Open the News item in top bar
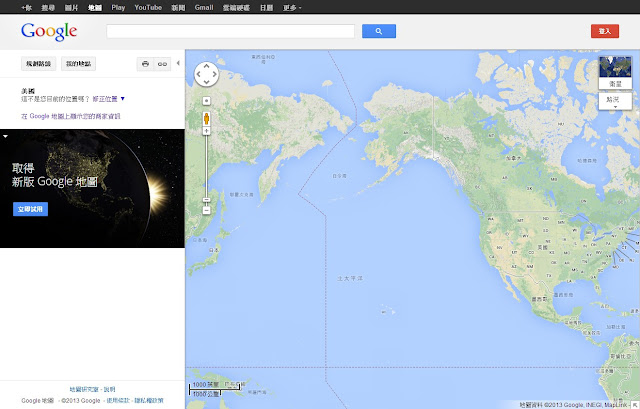The height and width of the screenshot is (409, 640). (x=178, y=7)
